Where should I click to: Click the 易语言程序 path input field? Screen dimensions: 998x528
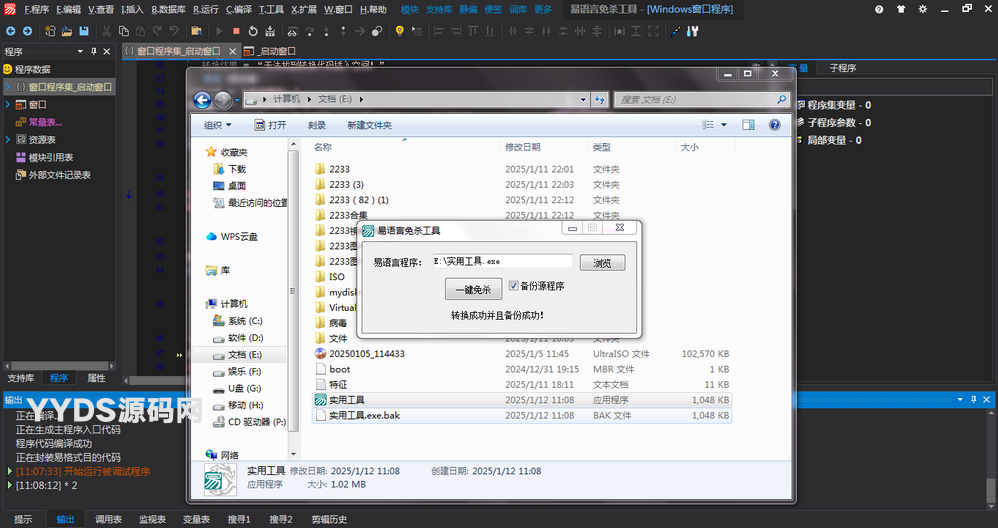(502, 261)
